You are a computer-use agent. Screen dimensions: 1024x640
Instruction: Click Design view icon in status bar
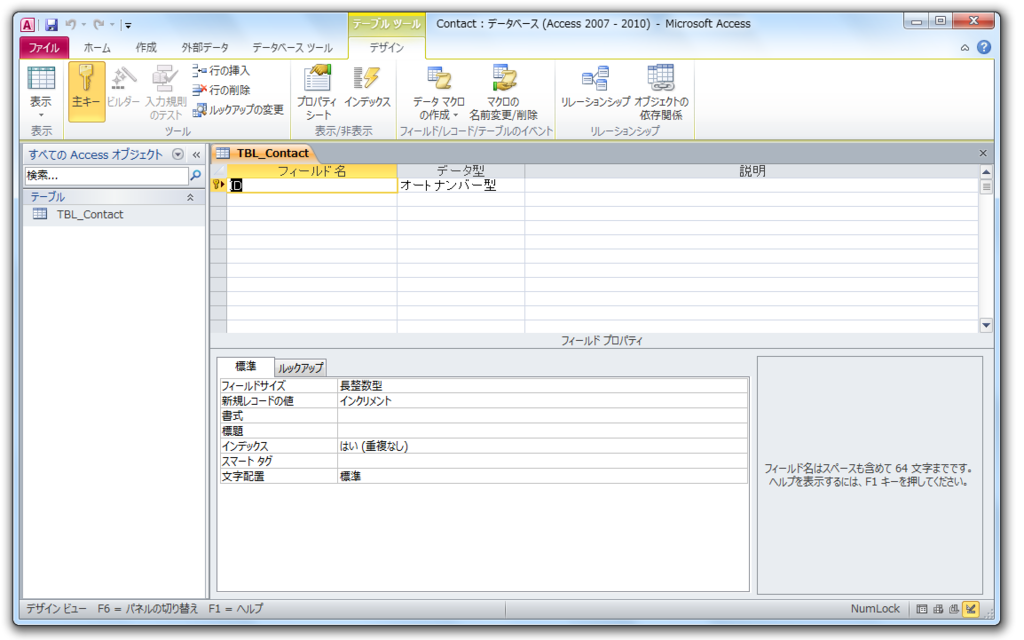click(971, 609)
